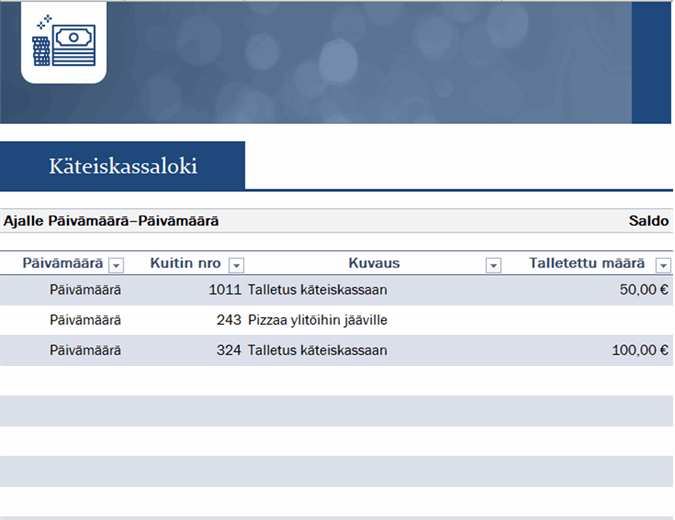This screenshot has width=675, height=520.
Task: Click the 100,00 € deposit amount
Action: pyautogui.click(x=639, y=351)
